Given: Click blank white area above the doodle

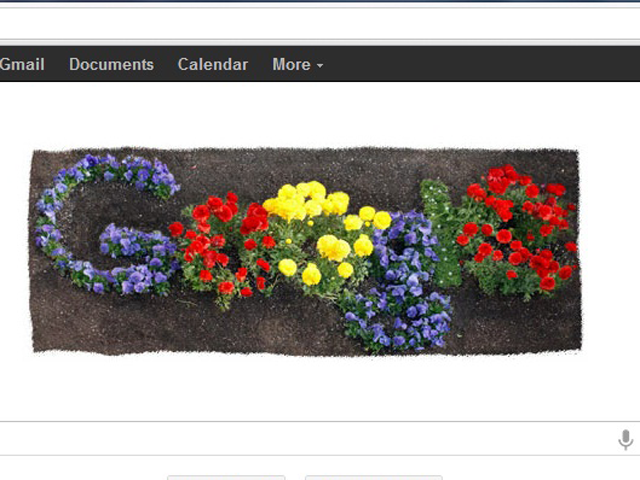Looking at the screenshot, I should pos(320,115).
